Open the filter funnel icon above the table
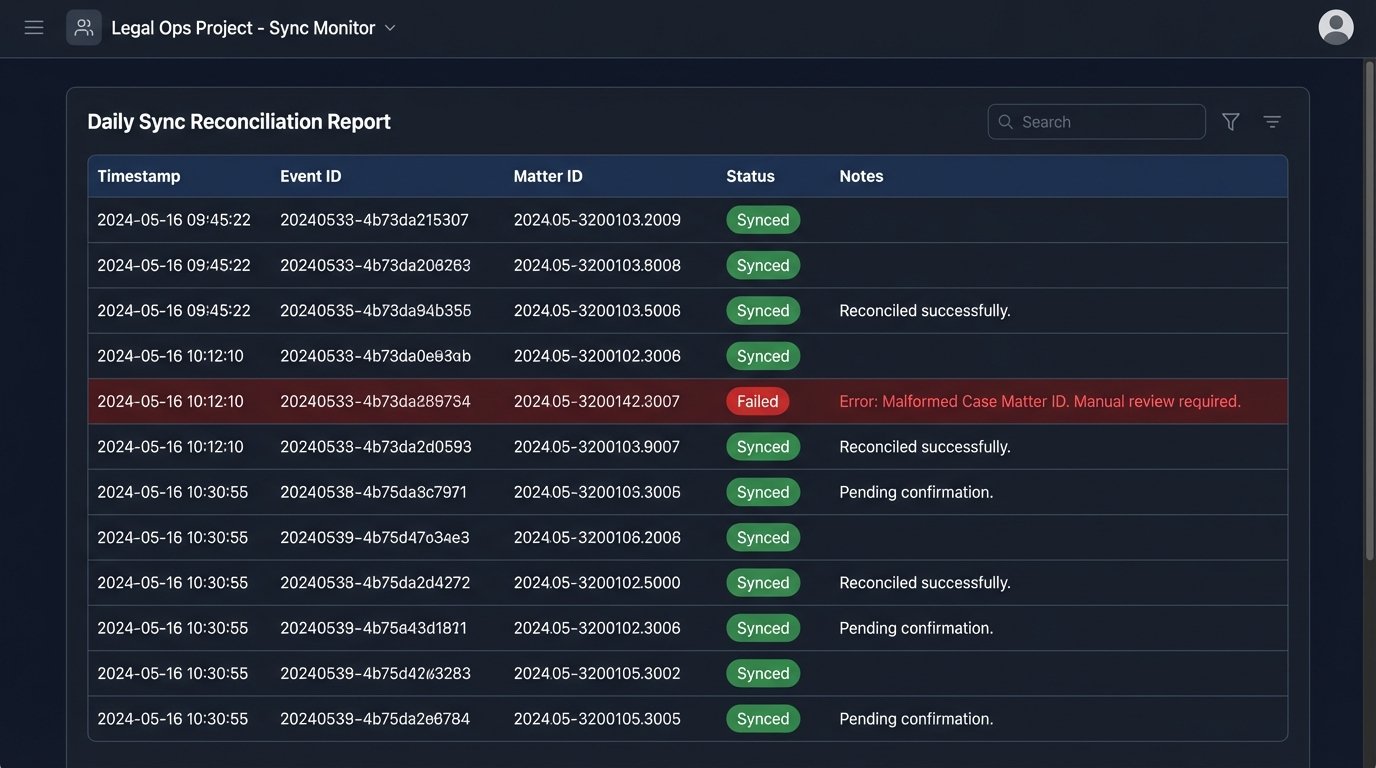Screen dimensions: 1376x768 (1230, 121)
